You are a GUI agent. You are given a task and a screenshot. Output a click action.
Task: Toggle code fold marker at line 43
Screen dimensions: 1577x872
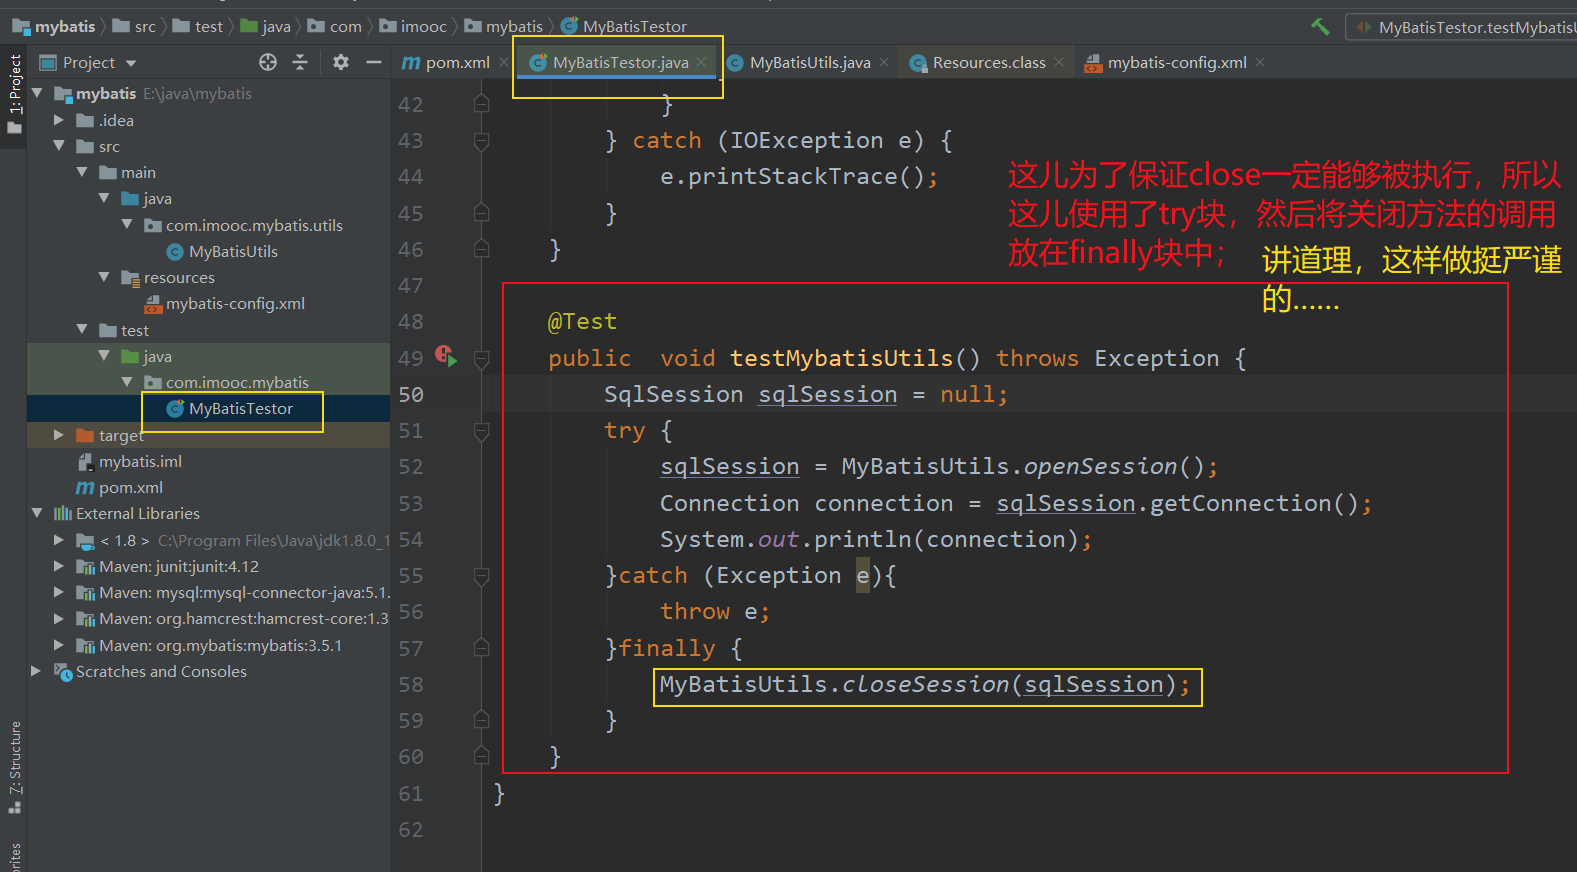pyautogui.click(x=482, y=141)
